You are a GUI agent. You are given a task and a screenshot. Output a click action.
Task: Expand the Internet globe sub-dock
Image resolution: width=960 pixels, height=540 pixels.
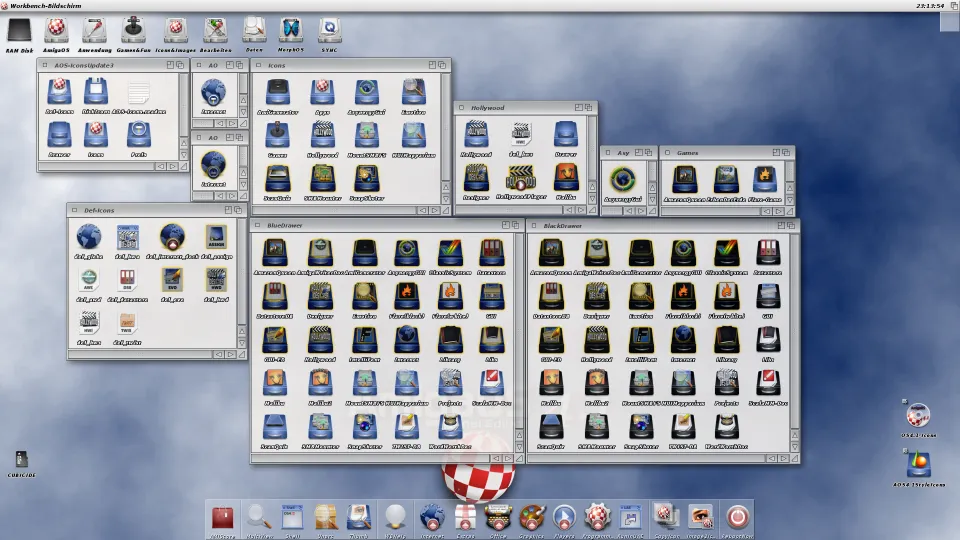432,516
